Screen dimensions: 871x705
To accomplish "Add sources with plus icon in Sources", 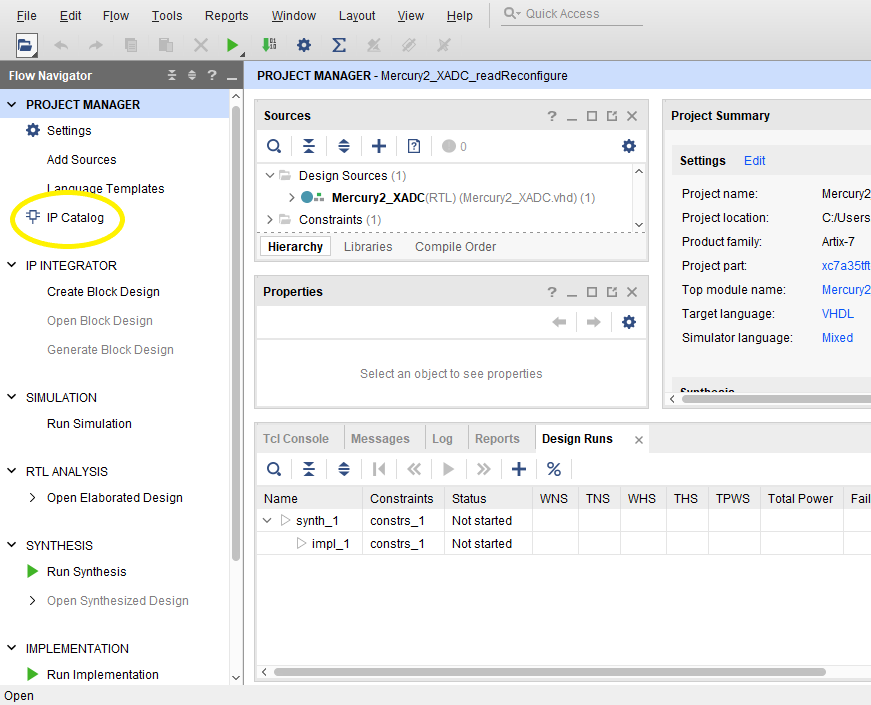I will (x=379, y=146).
